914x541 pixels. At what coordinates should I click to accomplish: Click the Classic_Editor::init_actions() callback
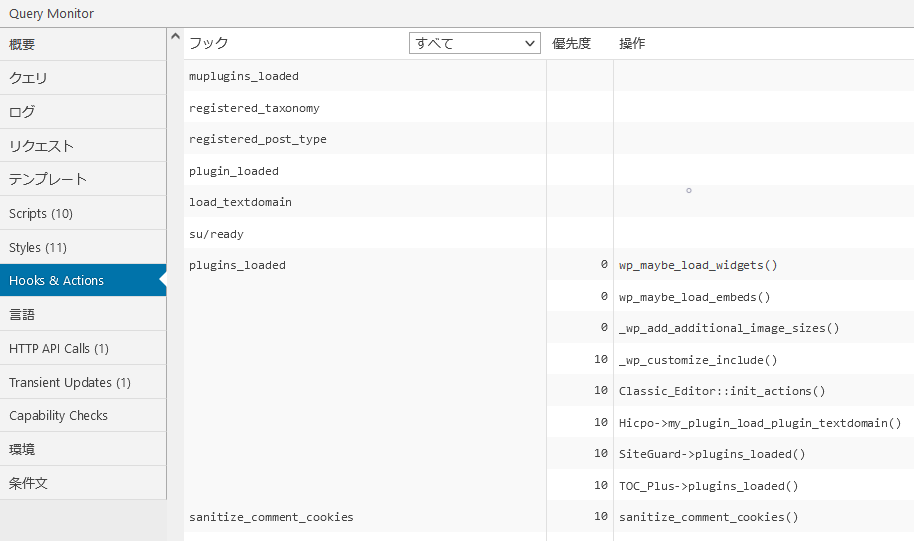coord(722,391)
